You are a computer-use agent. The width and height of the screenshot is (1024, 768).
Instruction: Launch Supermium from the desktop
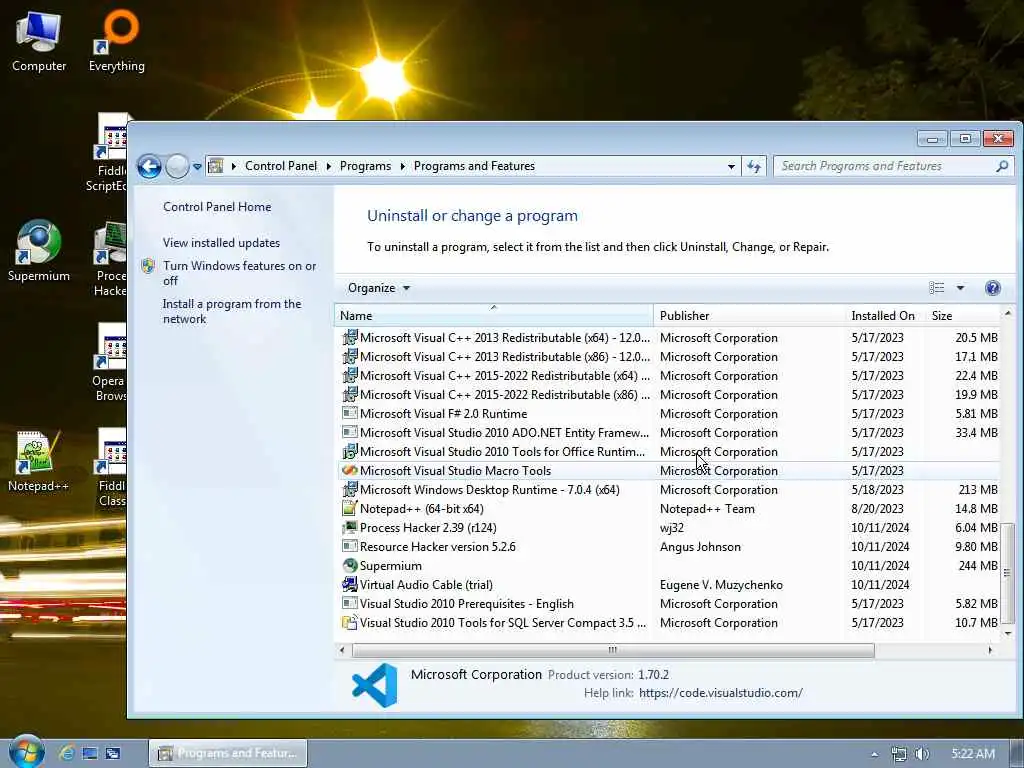point(39,251)
